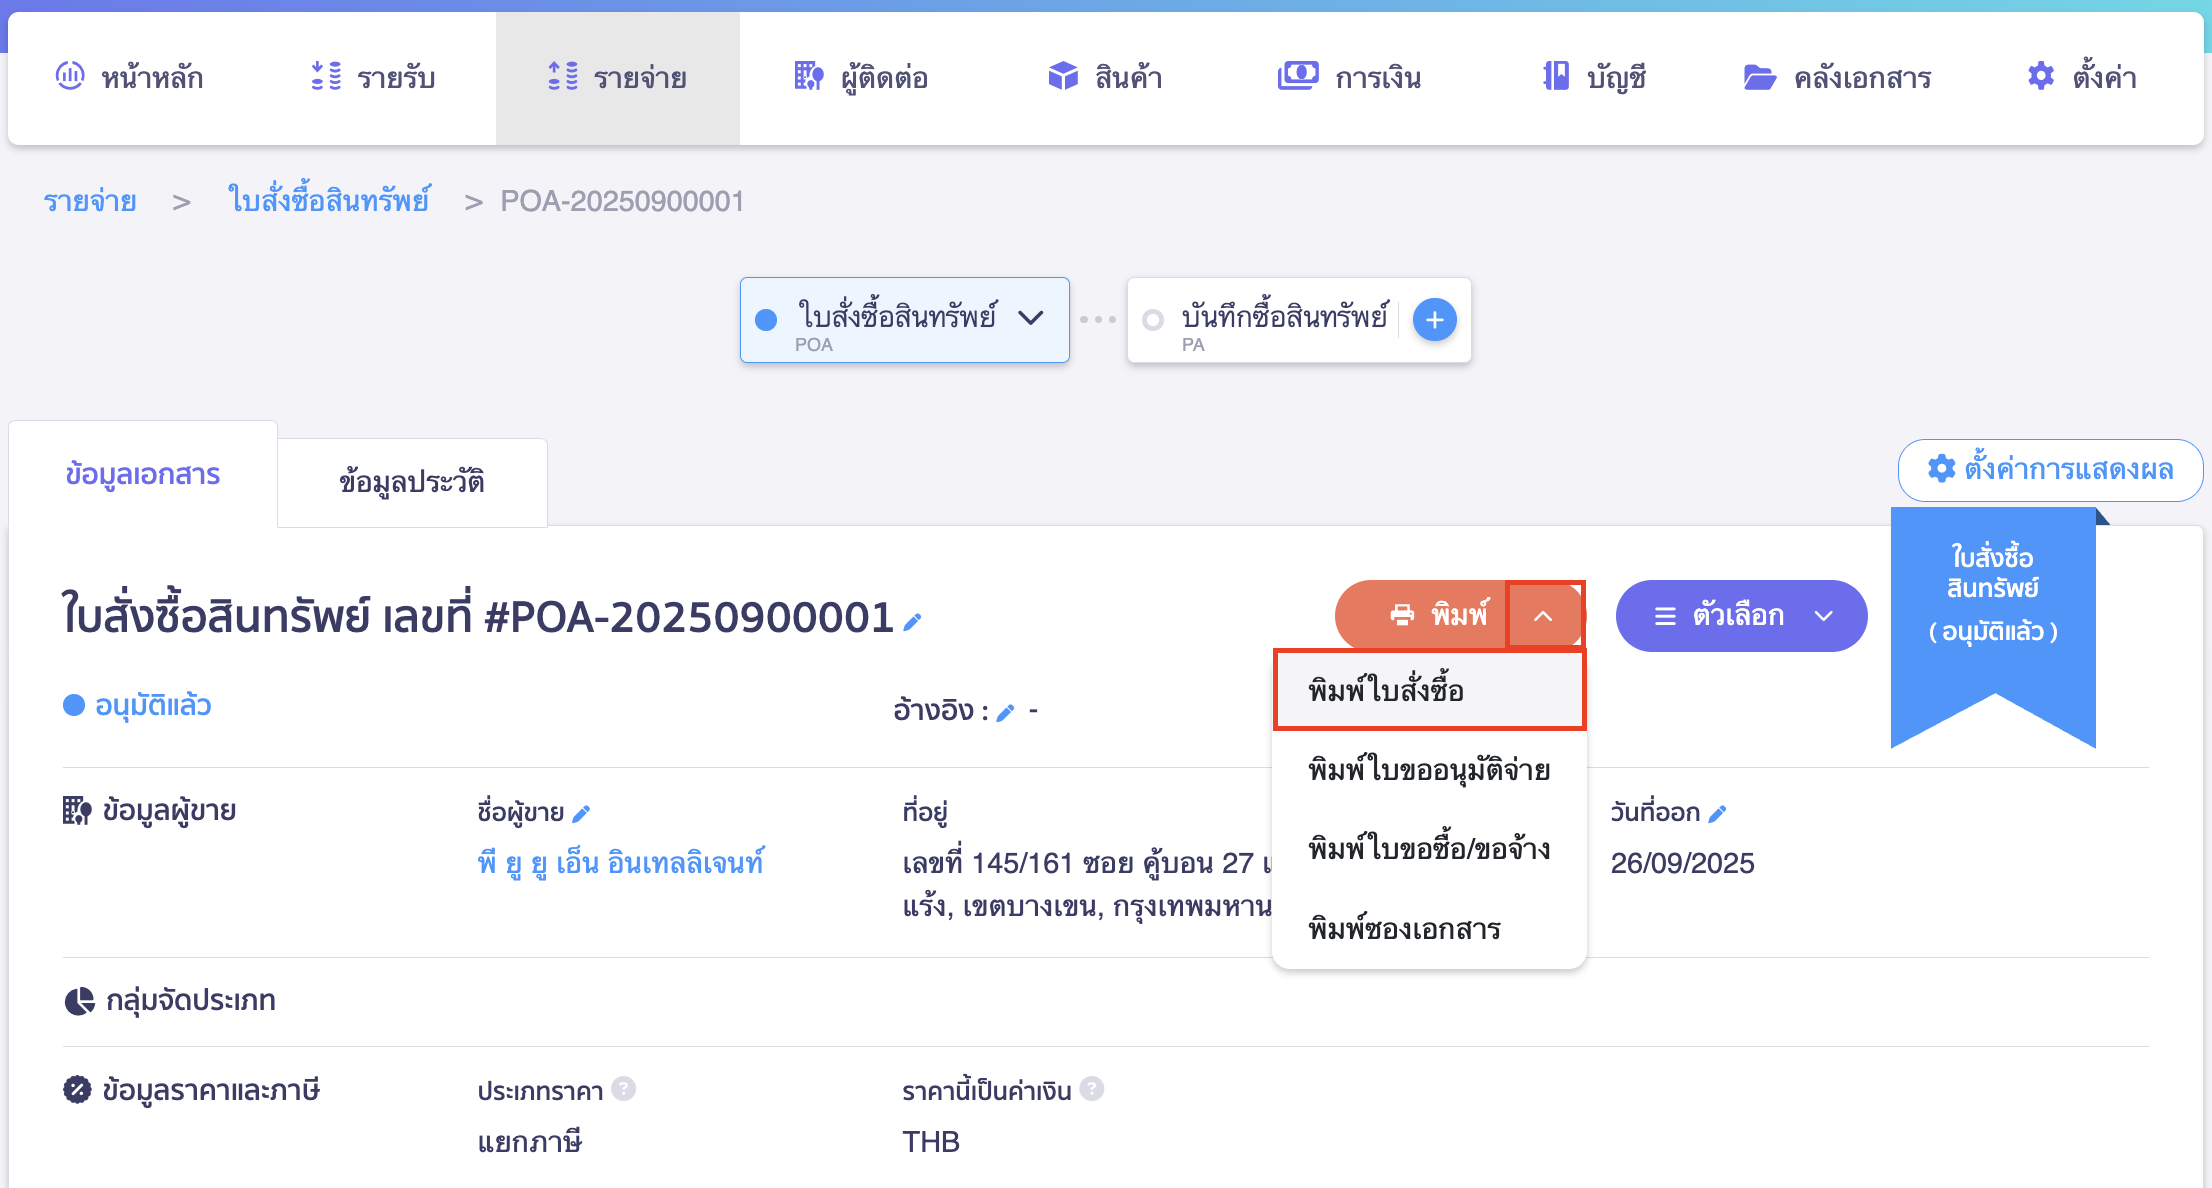
Task: Open ตั้งค่า from the top navigation gear
Action: coord(2040,76)
